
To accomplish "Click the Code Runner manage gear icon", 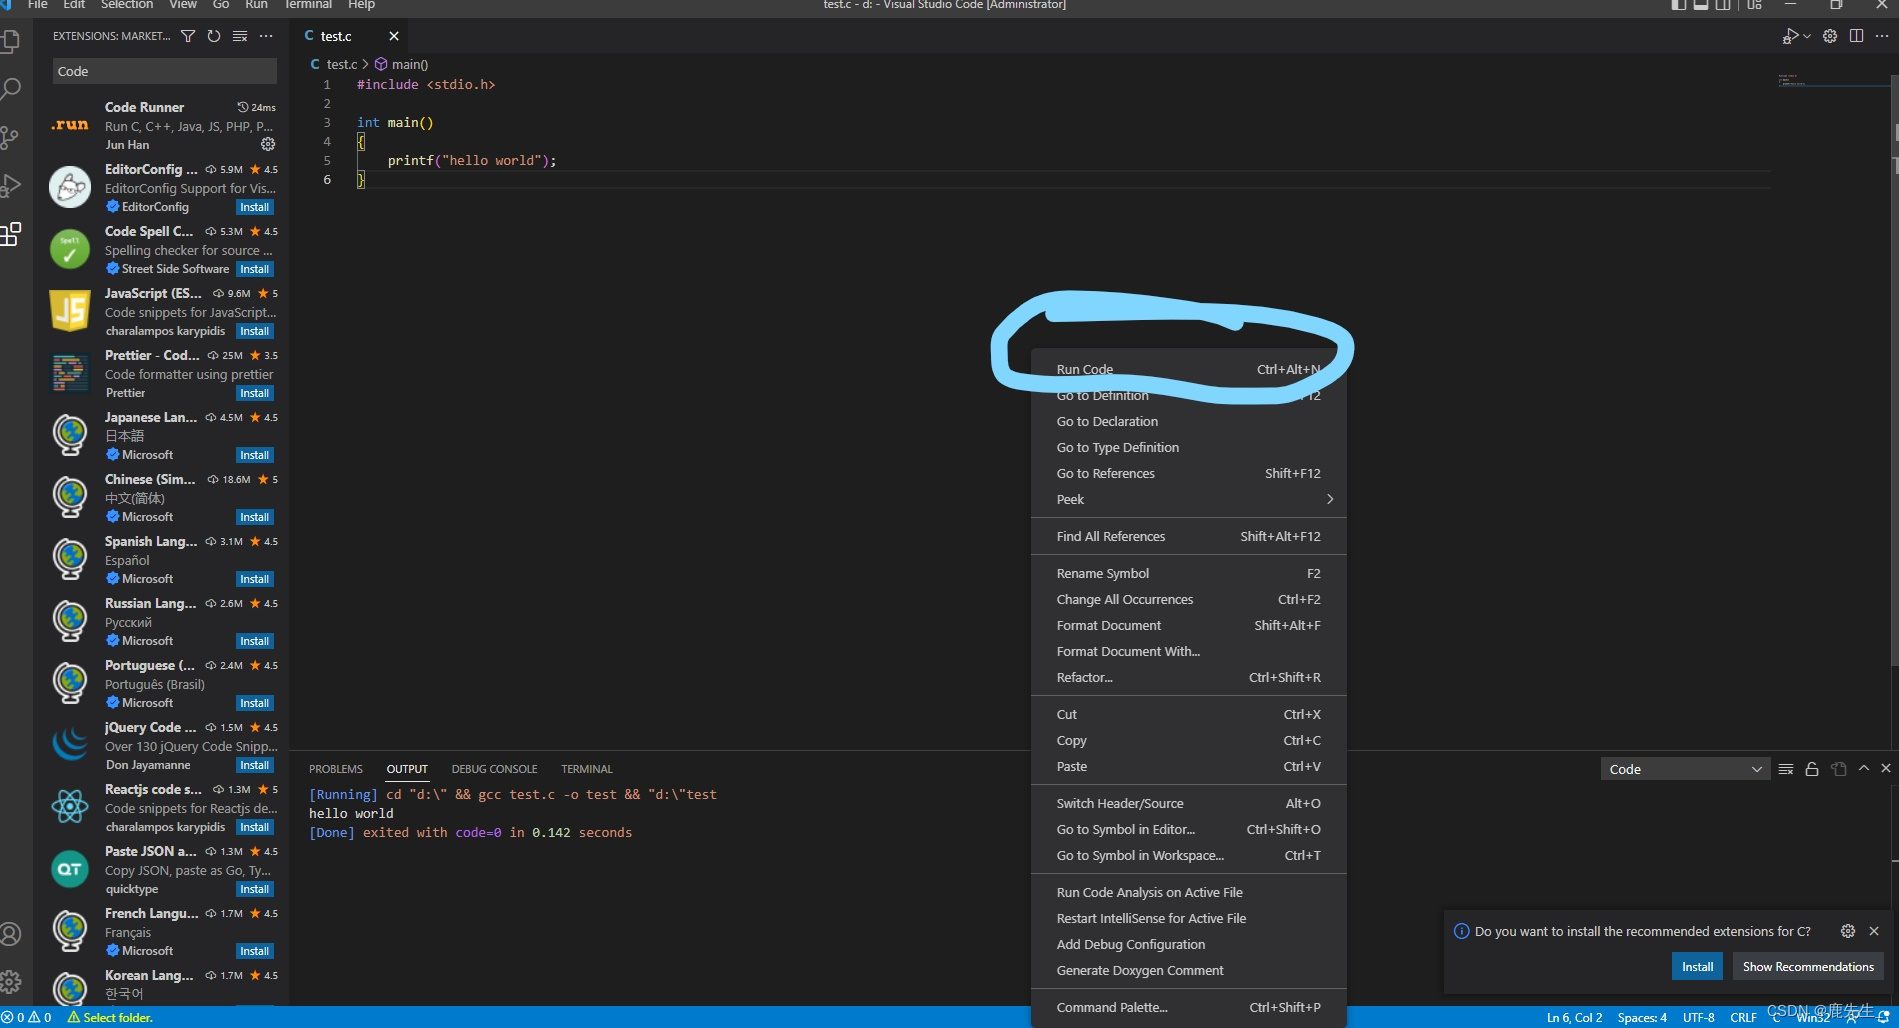I will pos(268,144).
